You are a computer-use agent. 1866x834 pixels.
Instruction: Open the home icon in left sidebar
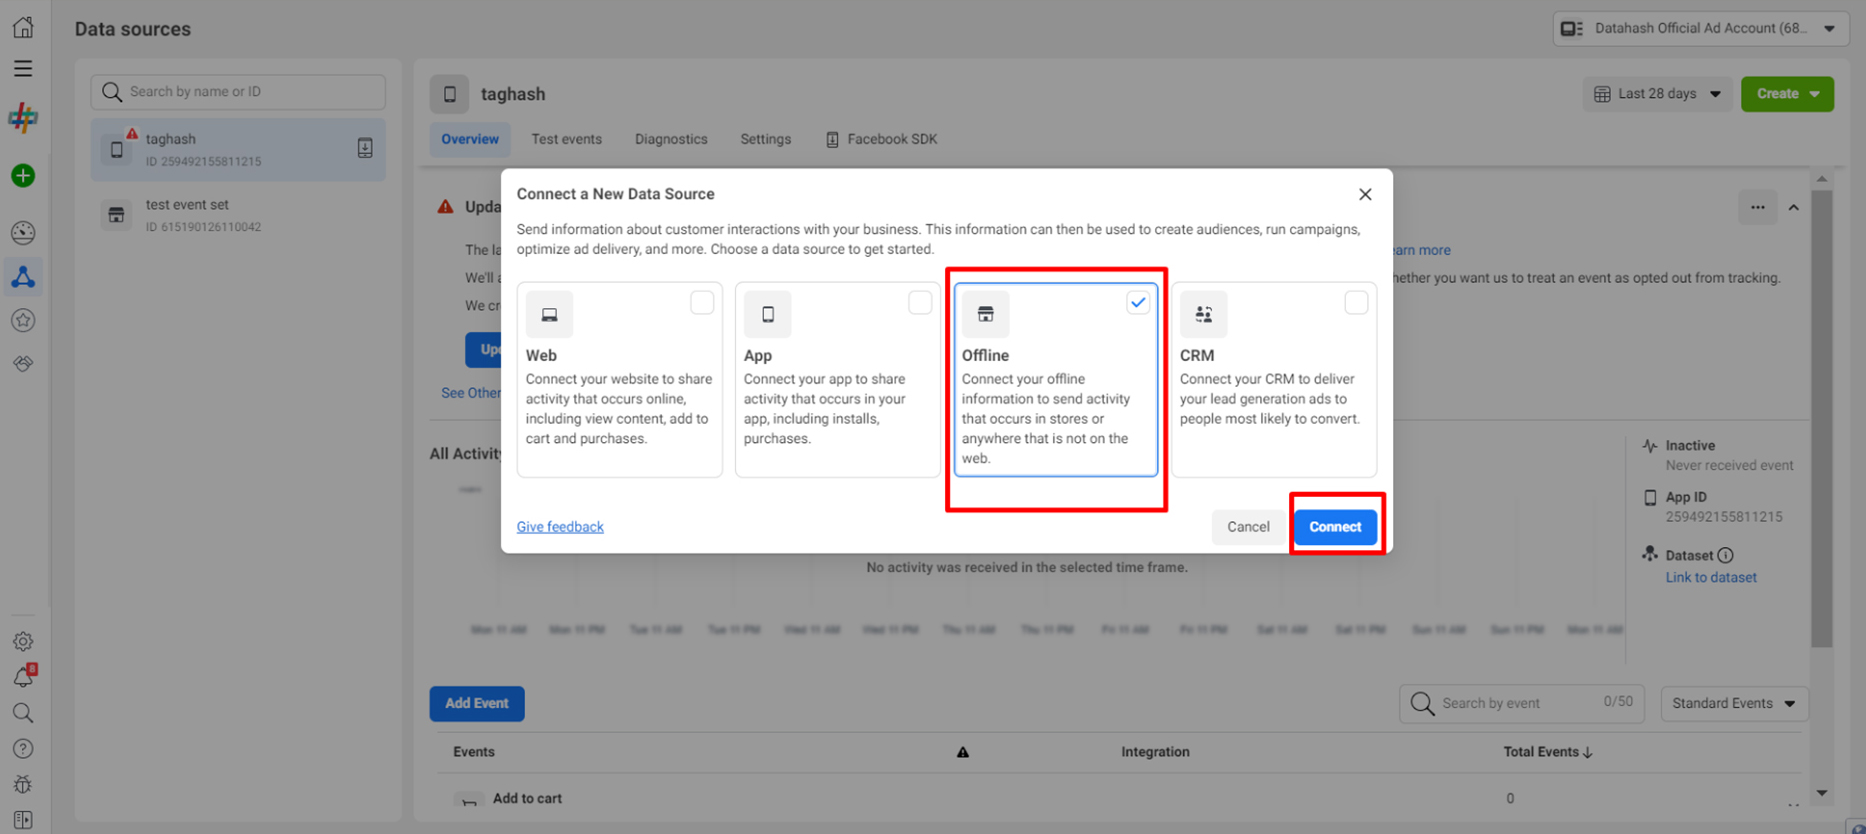tap(23, 27)
